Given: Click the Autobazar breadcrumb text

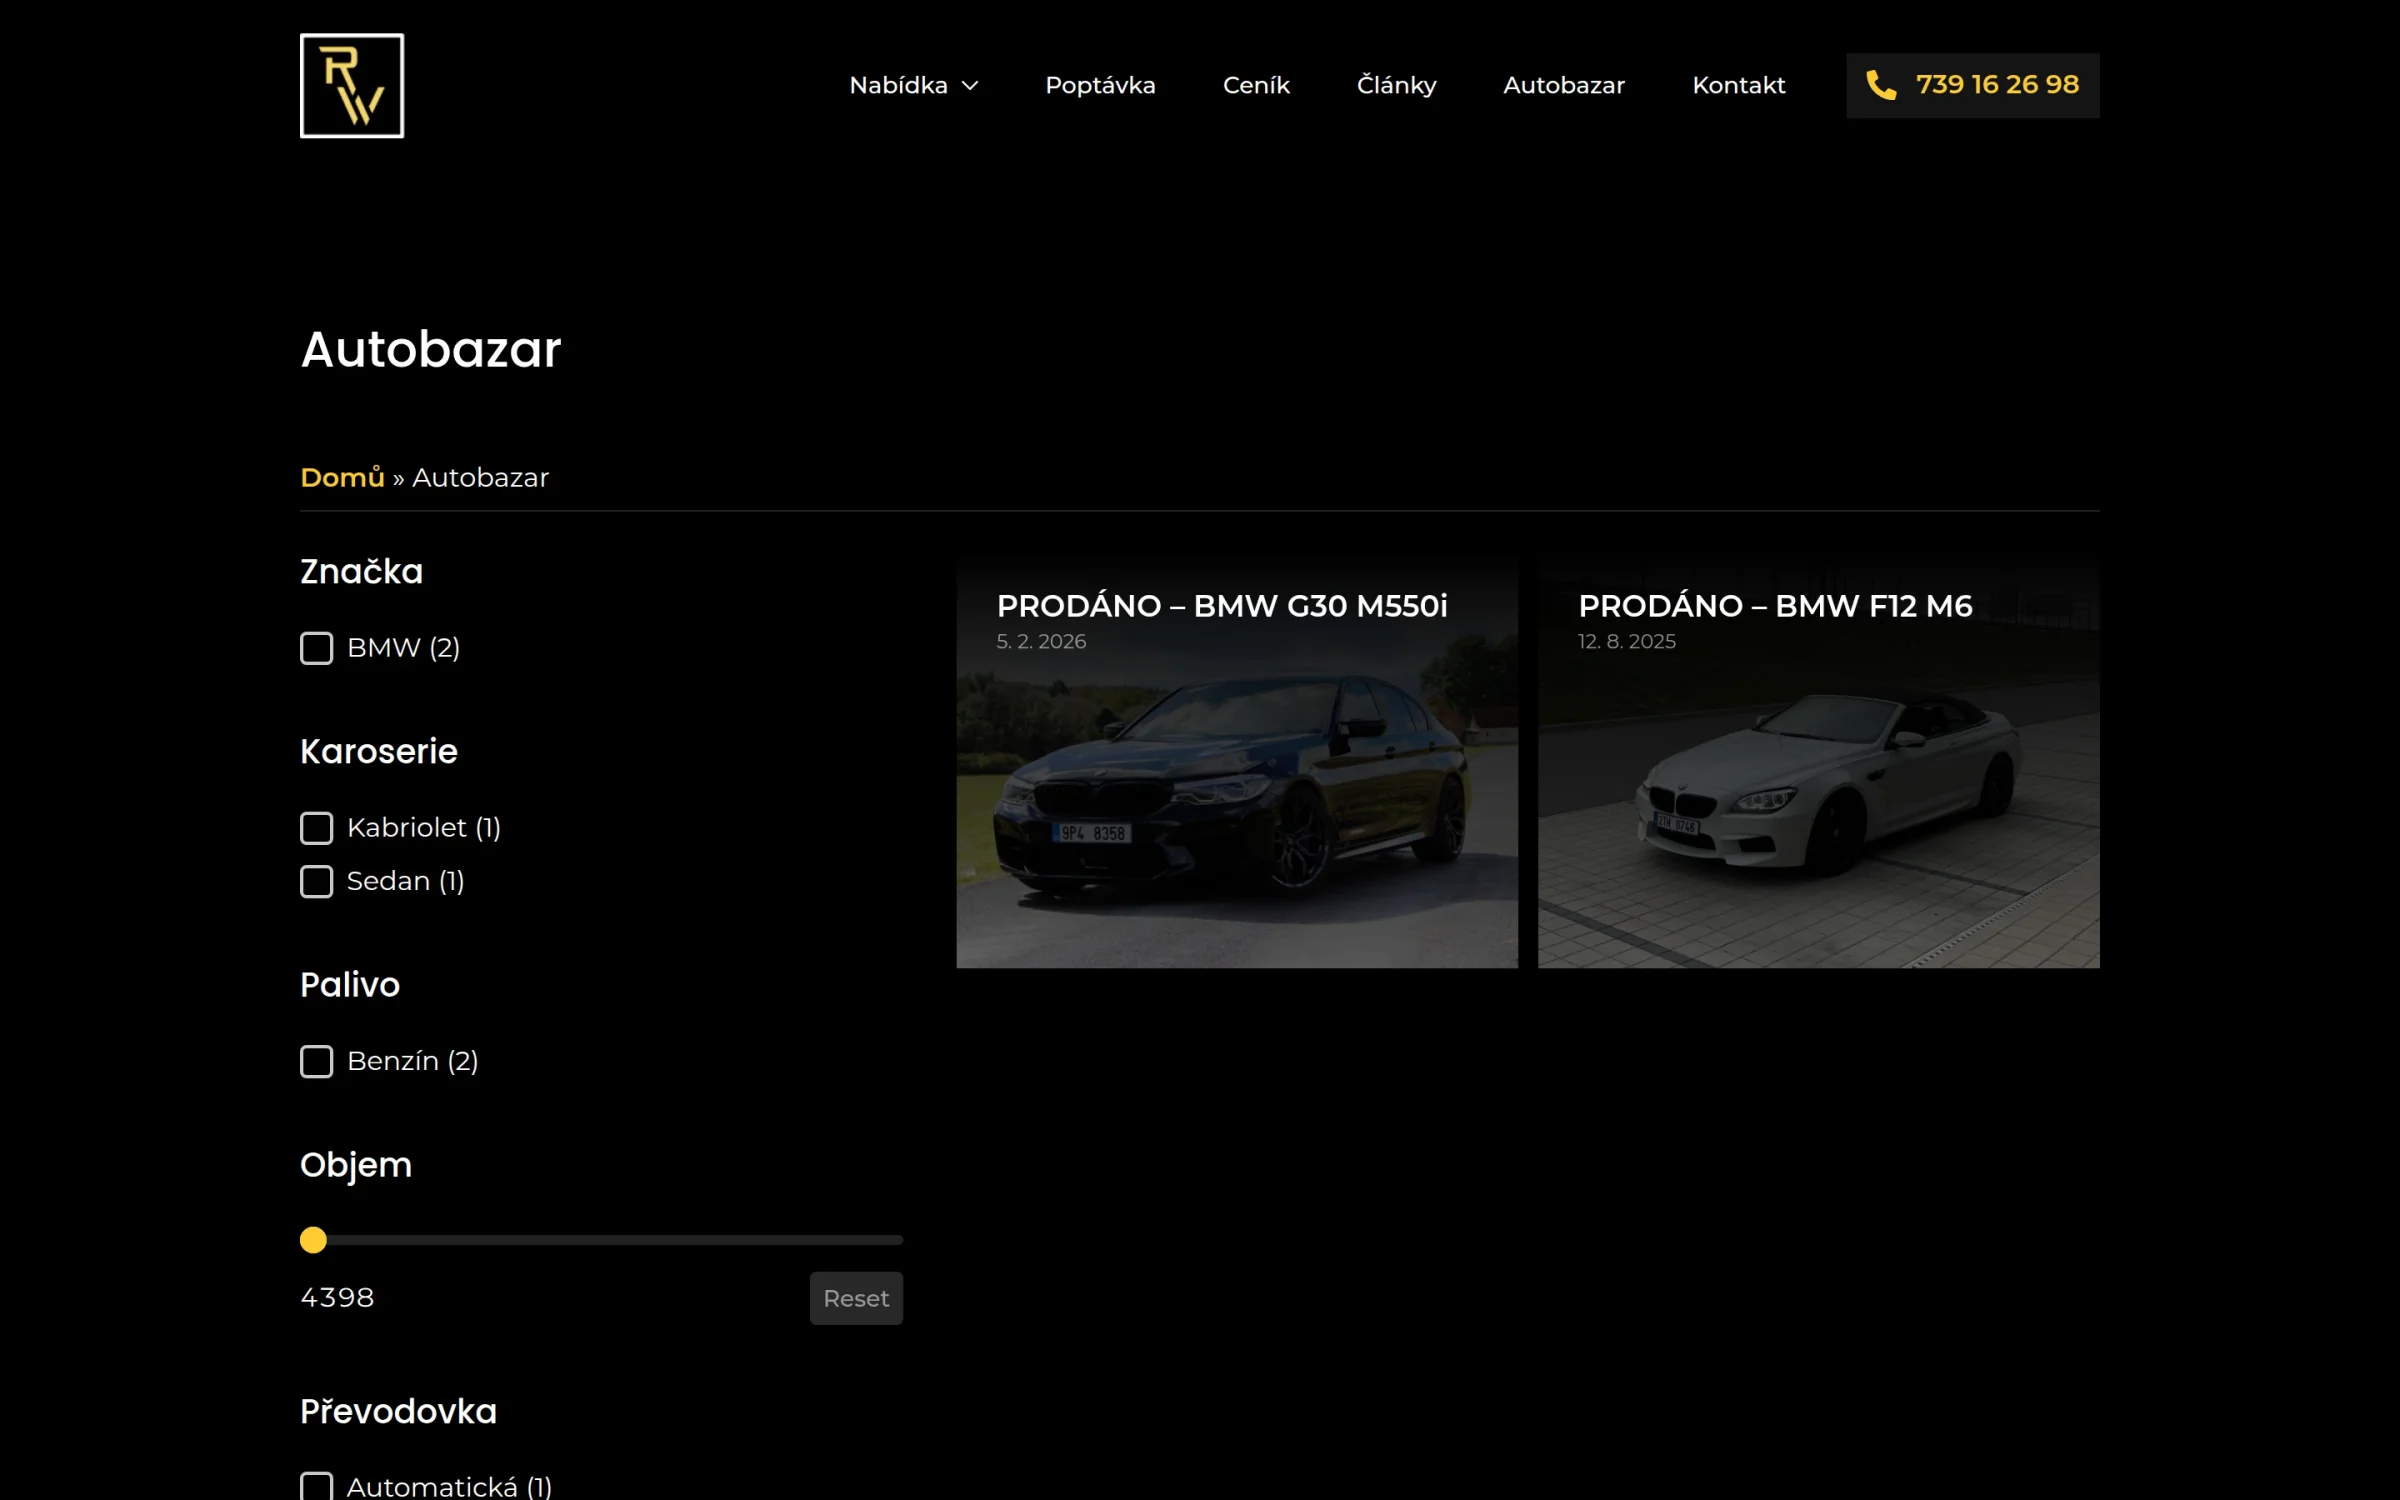Looking at the screenshot, I should (x=480, y=477).
